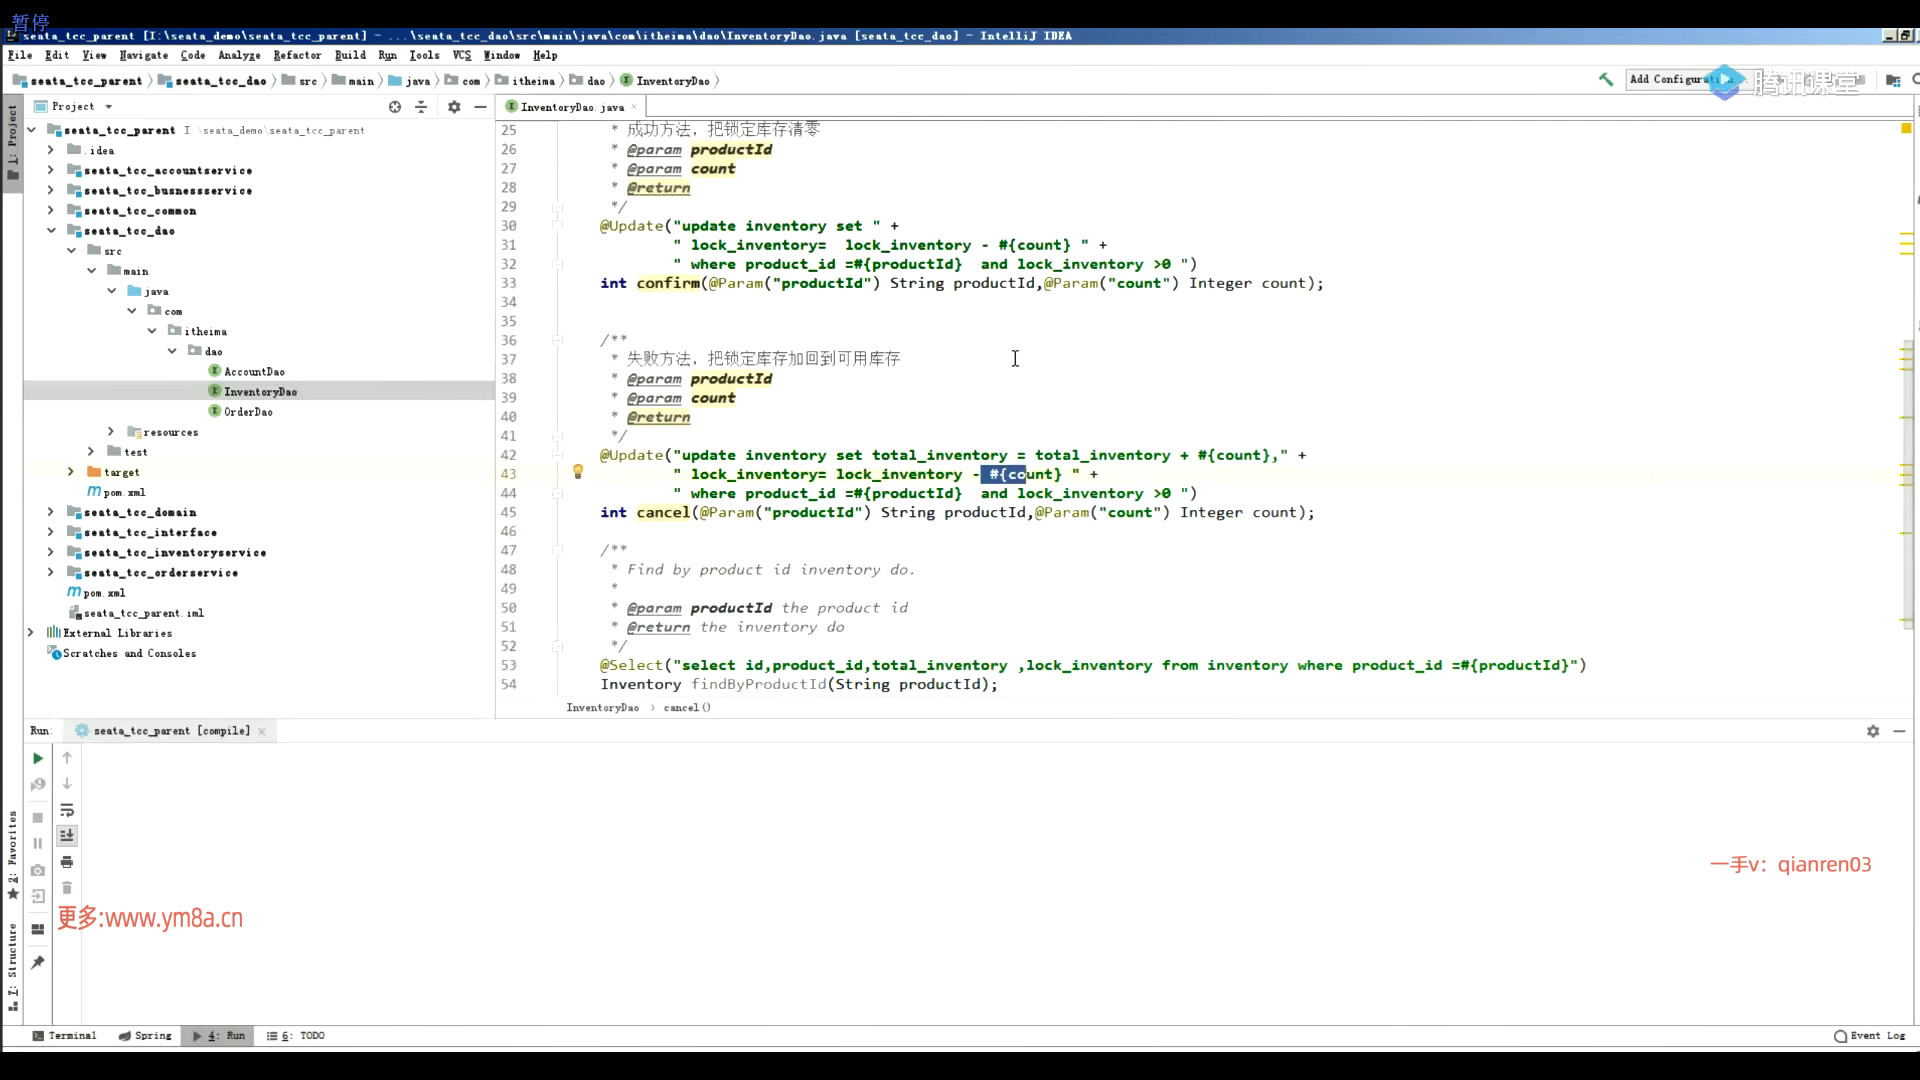The width and height of the screenshot is (1920, 1080).
Task: Switch to the Terminal tool window tab
Action: (65, 1036)
